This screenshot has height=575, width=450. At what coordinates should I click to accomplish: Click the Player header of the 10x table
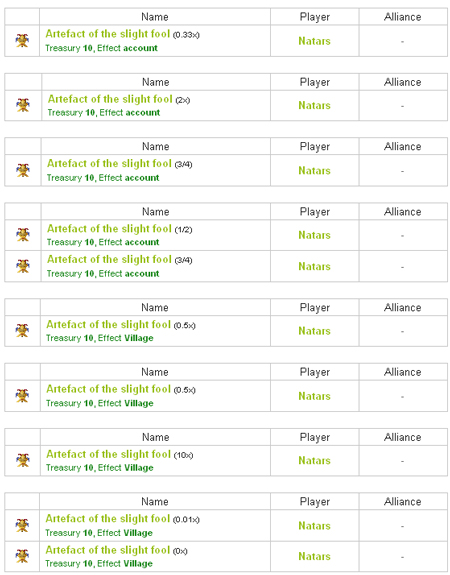pyautogui.click(x=315, y=437)
